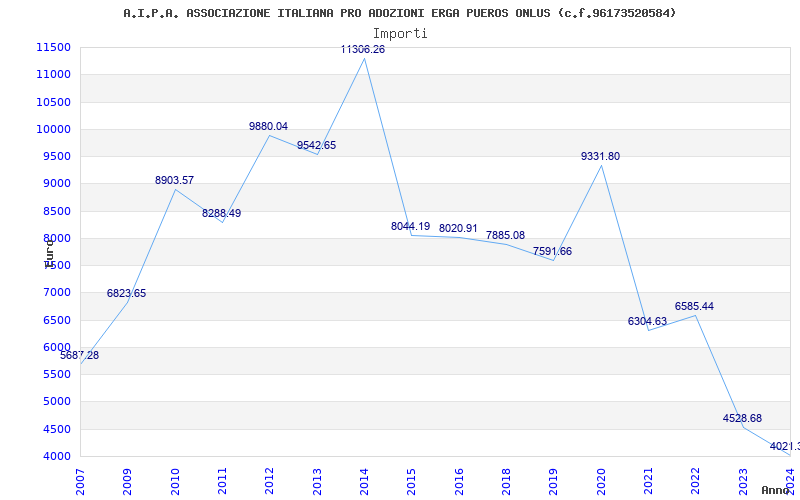
Task: Select the 5687.28 data label
Action: [80, 356]
